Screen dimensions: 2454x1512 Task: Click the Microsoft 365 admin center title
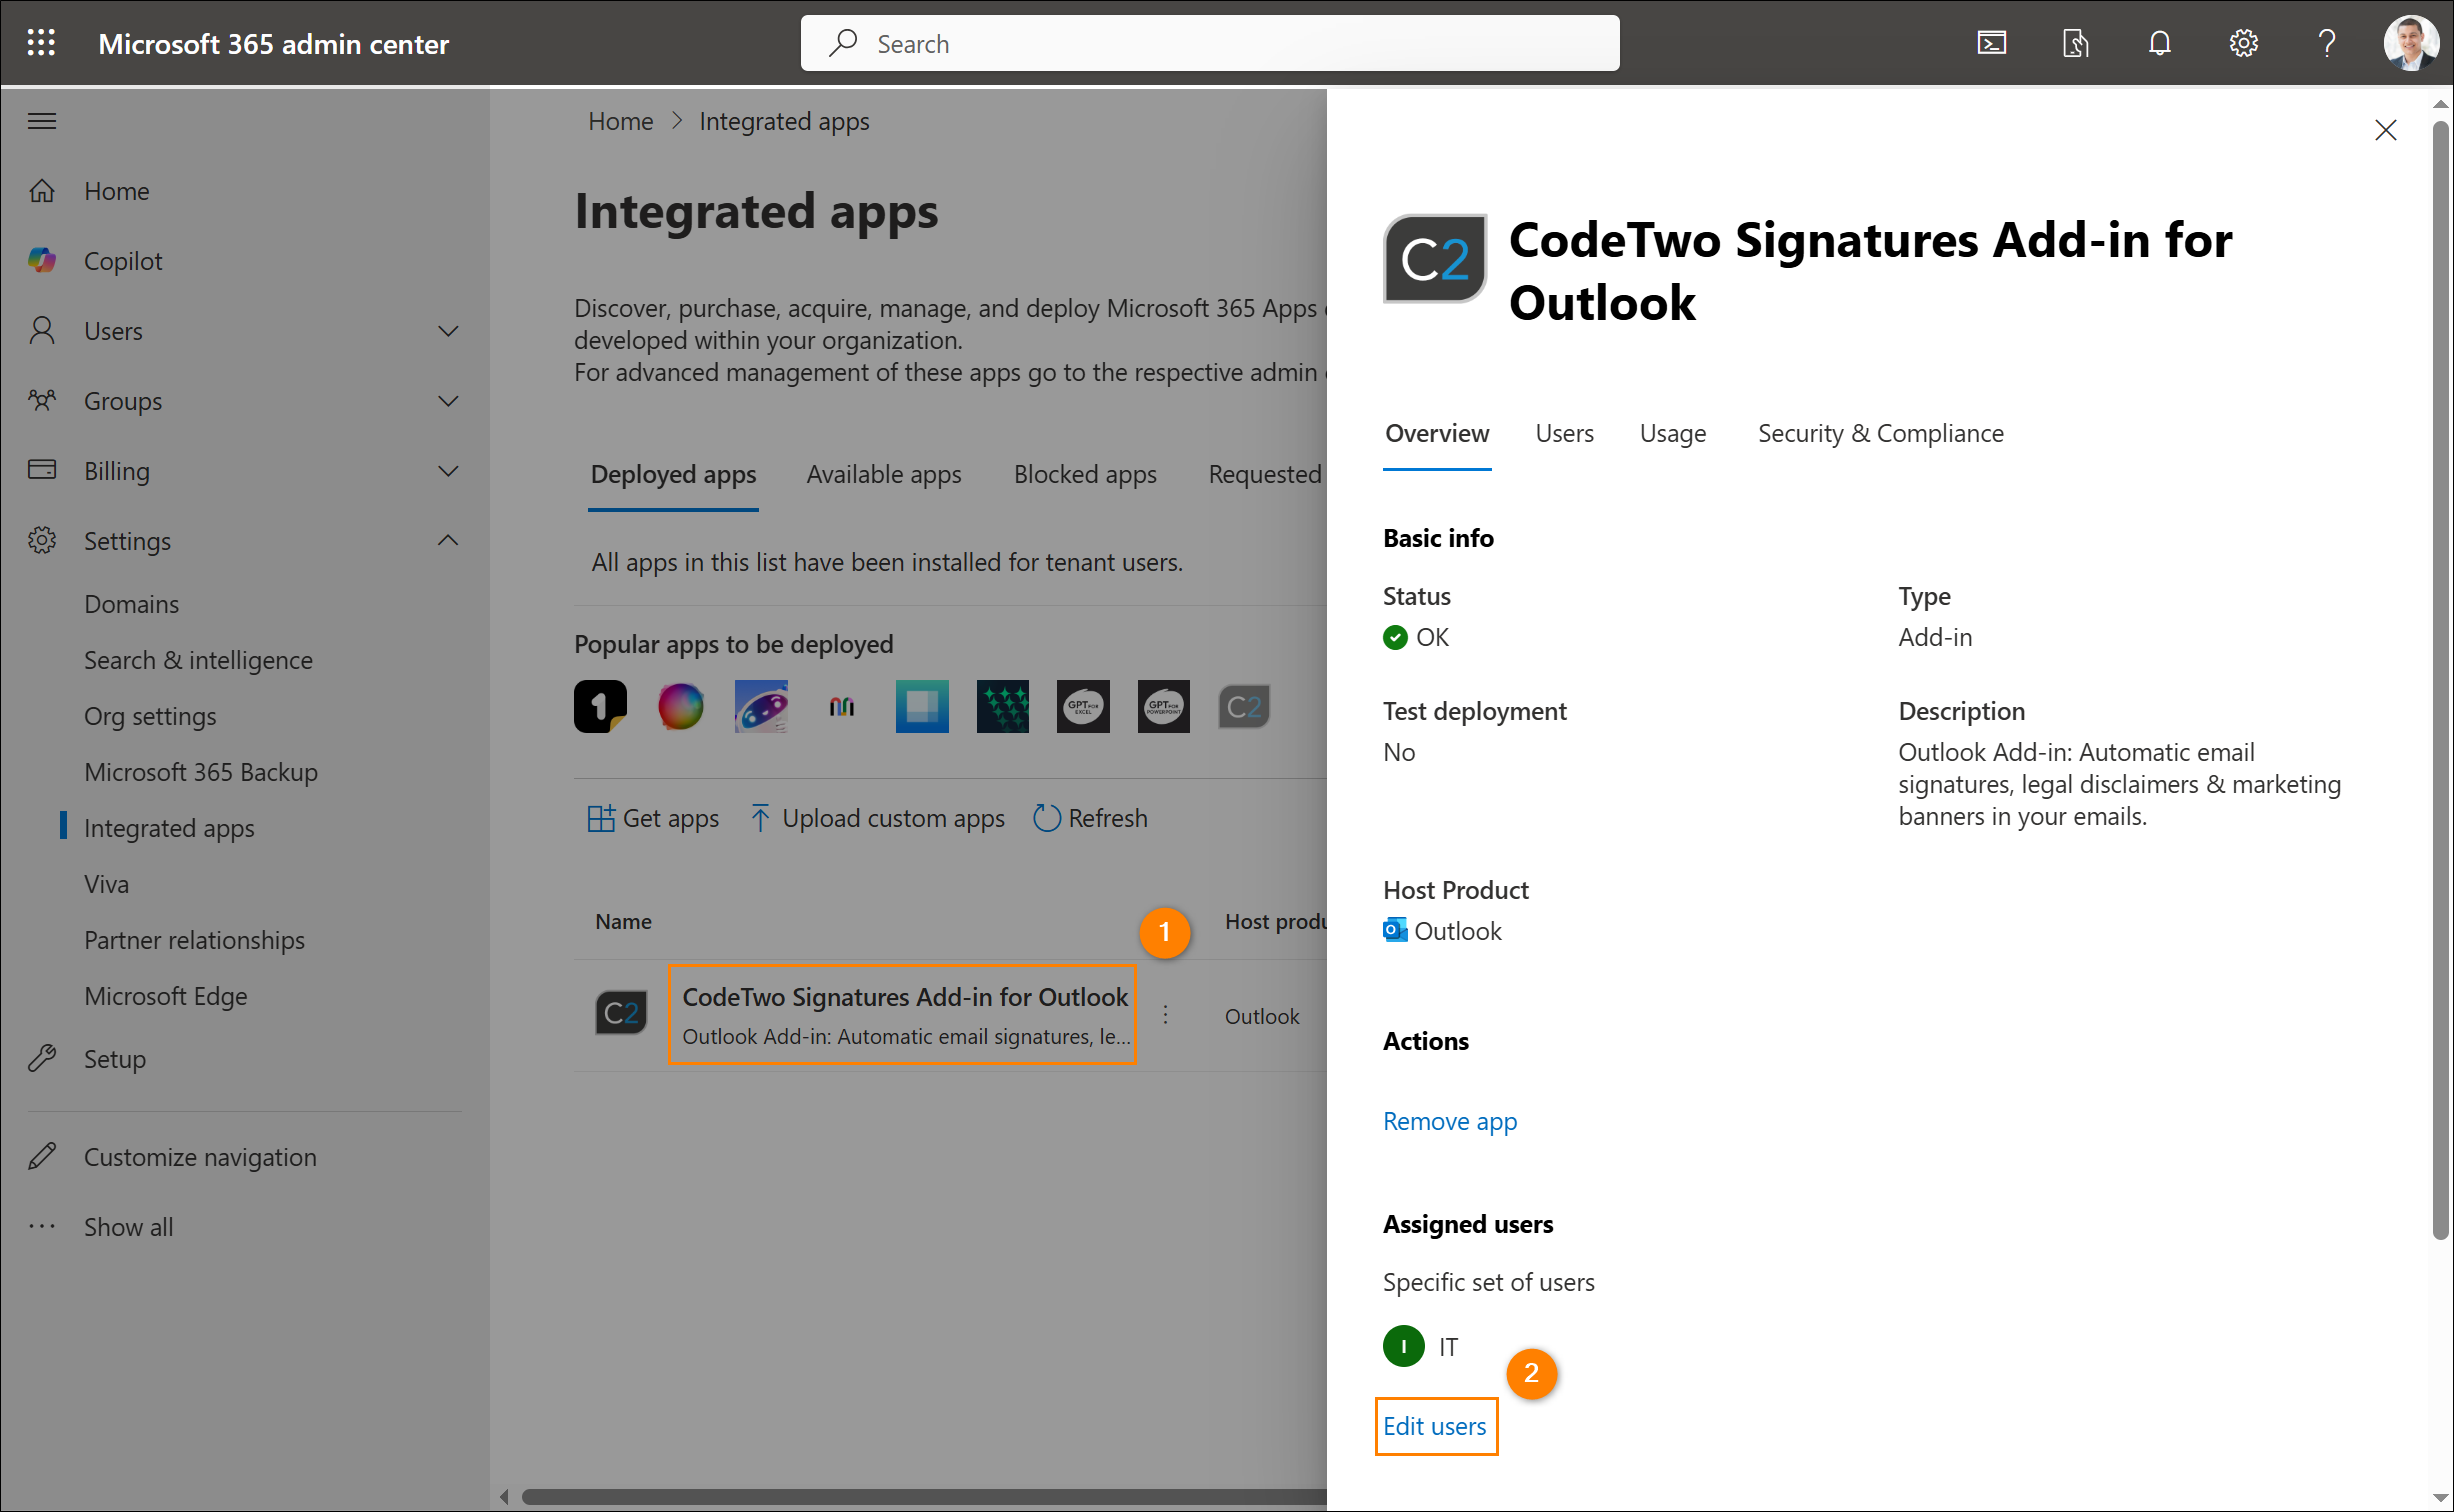(x=273, y=43)
